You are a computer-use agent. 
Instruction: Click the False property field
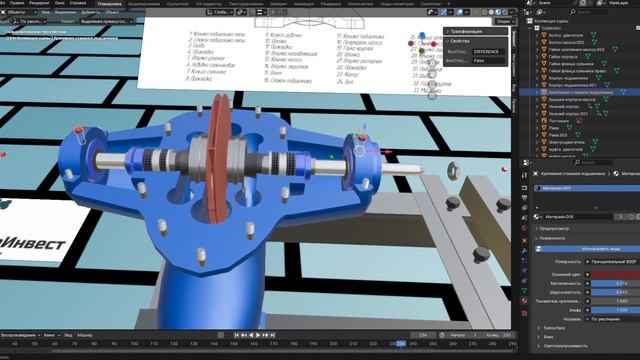(489, 60)
